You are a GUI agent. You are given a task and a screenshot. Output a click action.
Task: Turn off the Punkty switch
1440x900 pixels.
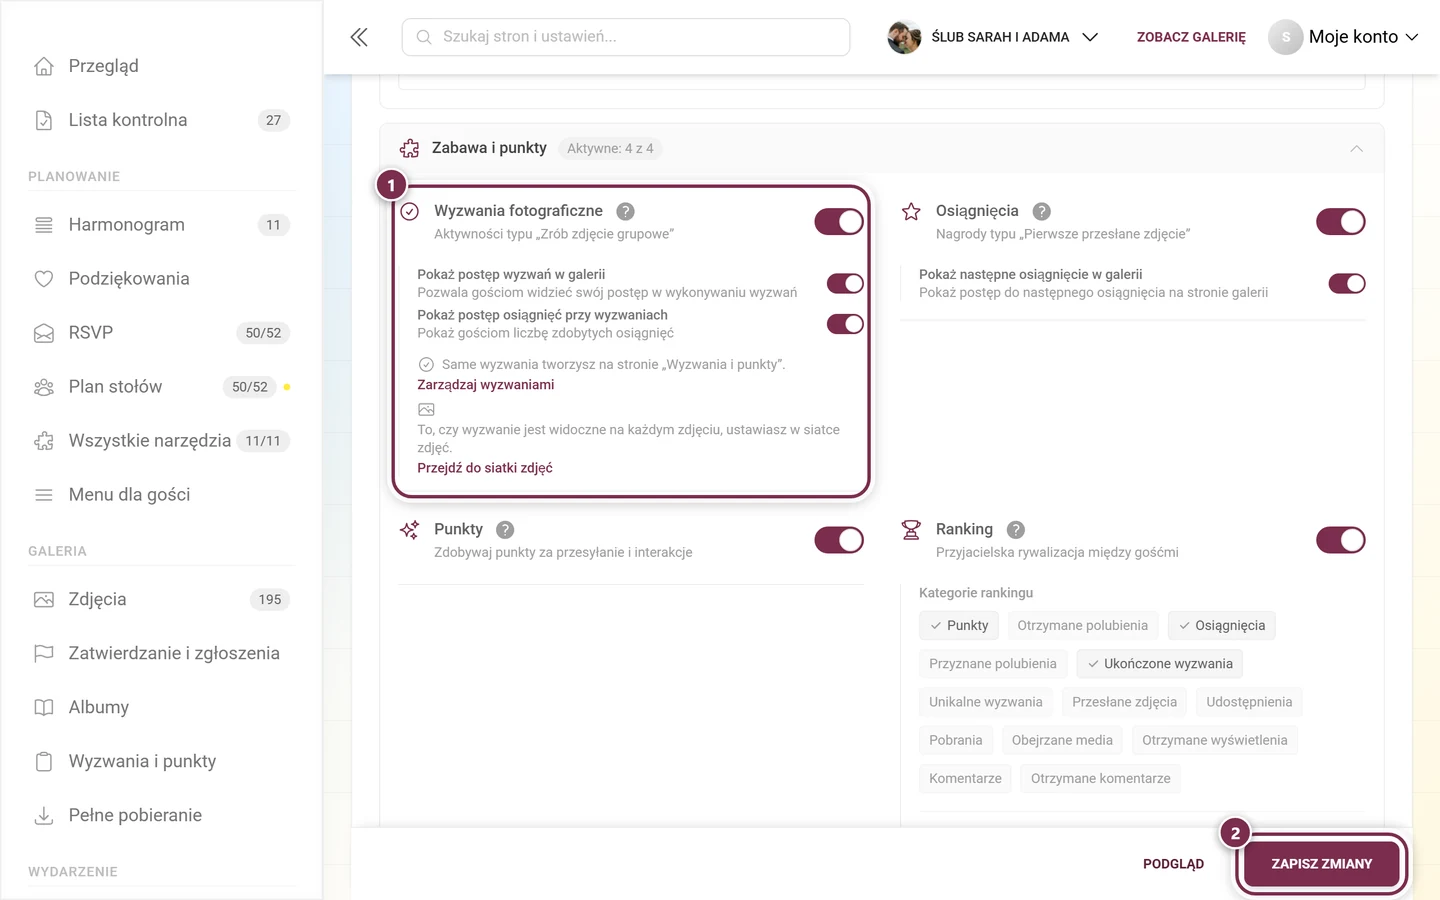coord(839,540)
